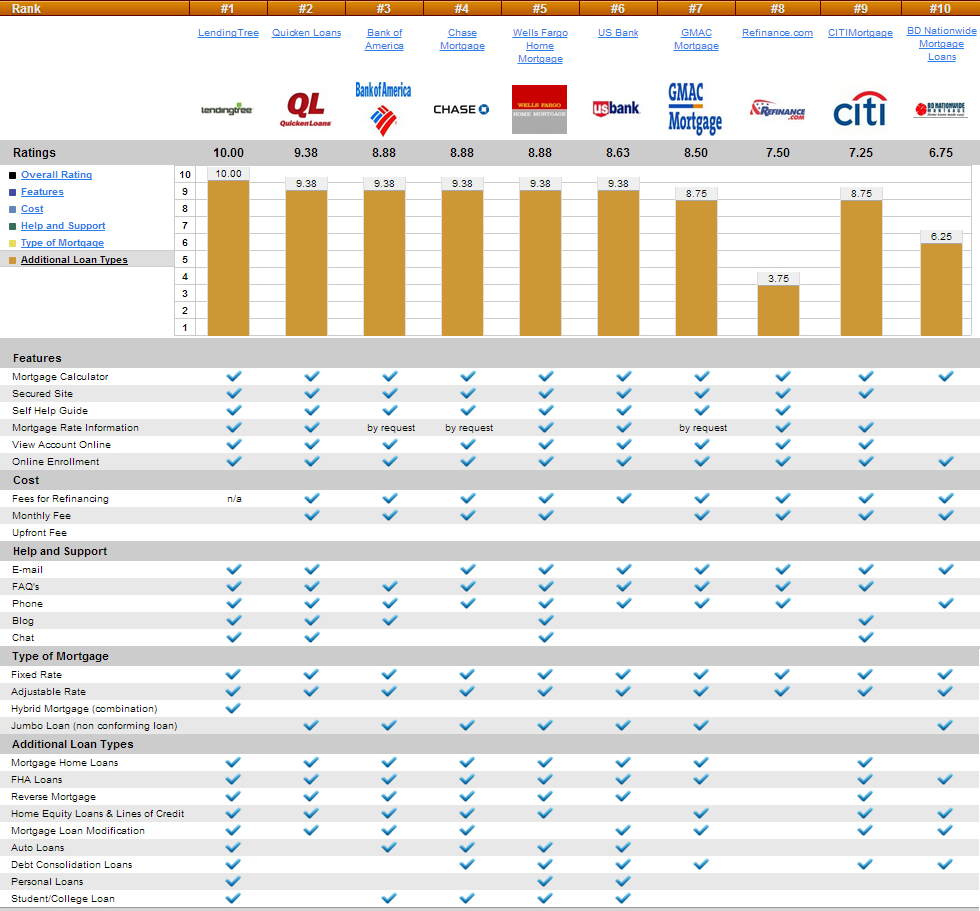This screenshot has width=980, height=911.
Task: Click Bank of America's Student/College Loan checkmark
Action: (389, 898)
